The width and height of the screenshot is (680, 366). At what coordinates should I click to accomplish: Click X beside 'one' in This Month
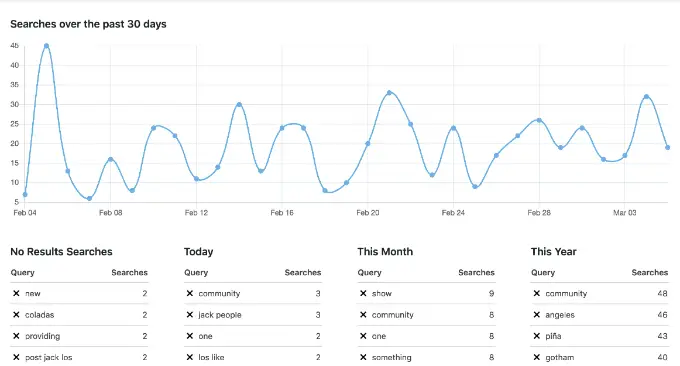point(363,336)
